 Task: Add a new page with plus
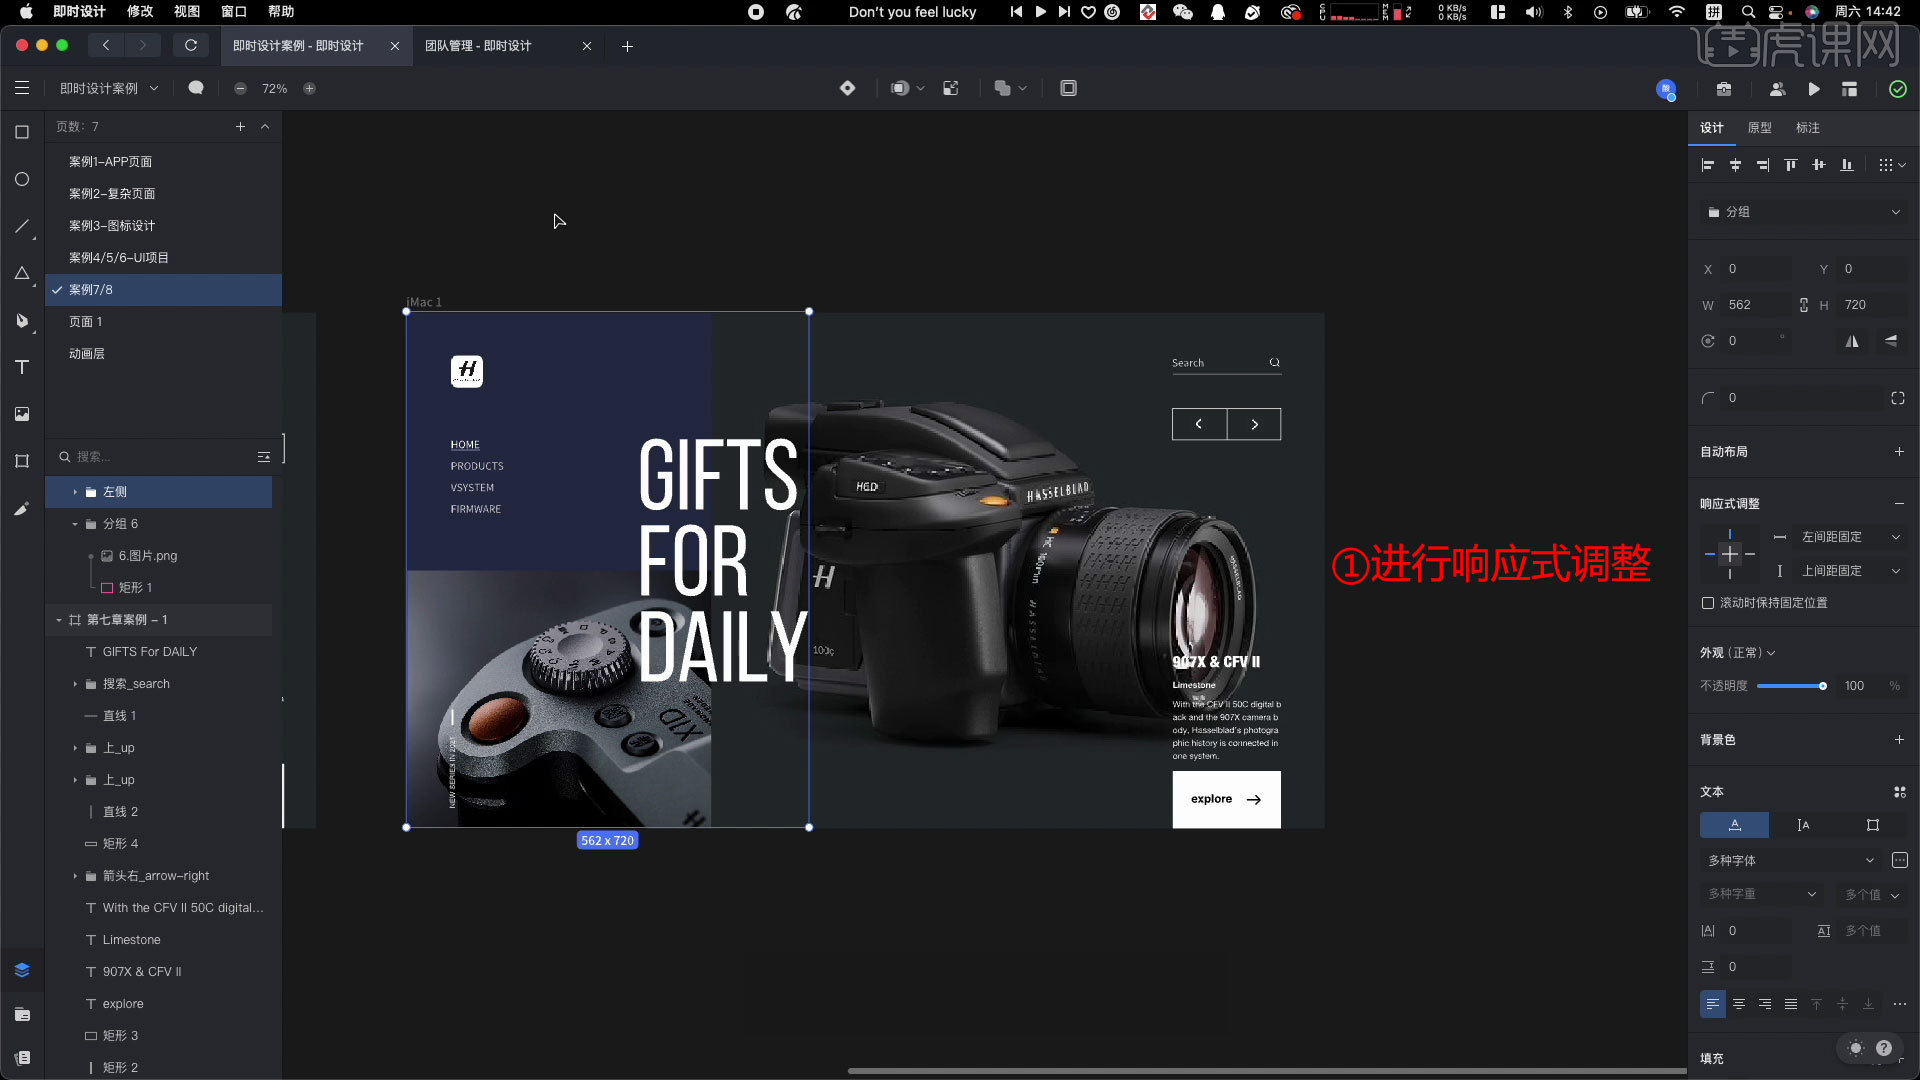[x=240, y=126]
